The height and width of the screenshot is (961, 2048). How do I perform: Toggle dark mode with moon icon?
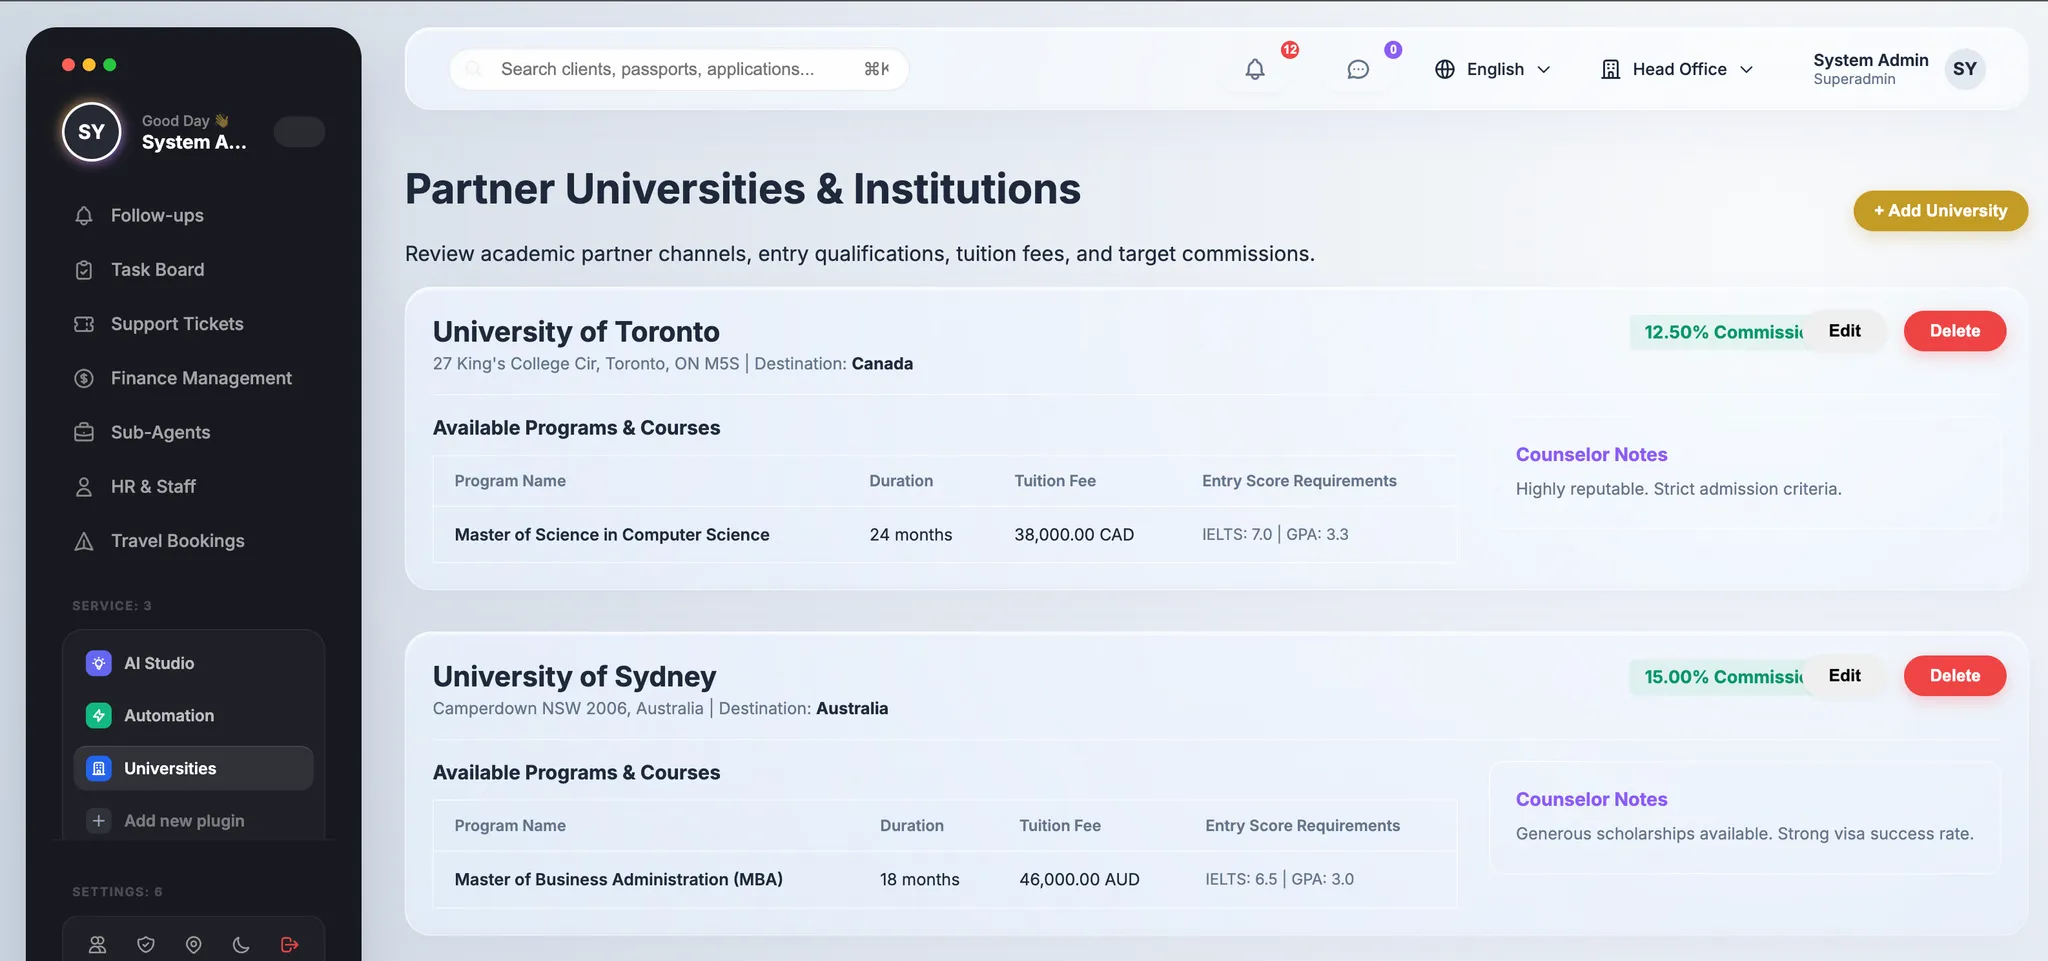[241, 944]
